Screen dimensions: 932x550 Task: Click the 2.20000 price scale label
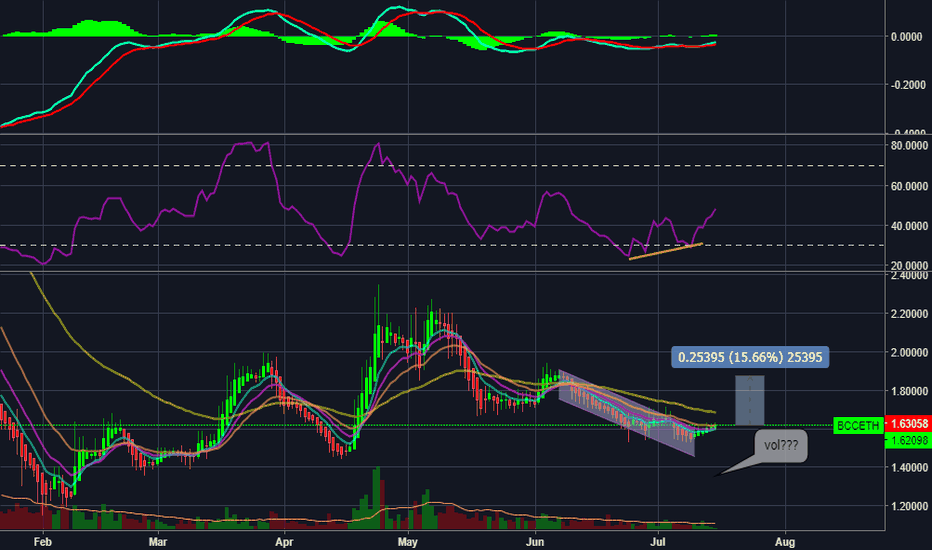(x=909, y=314)
